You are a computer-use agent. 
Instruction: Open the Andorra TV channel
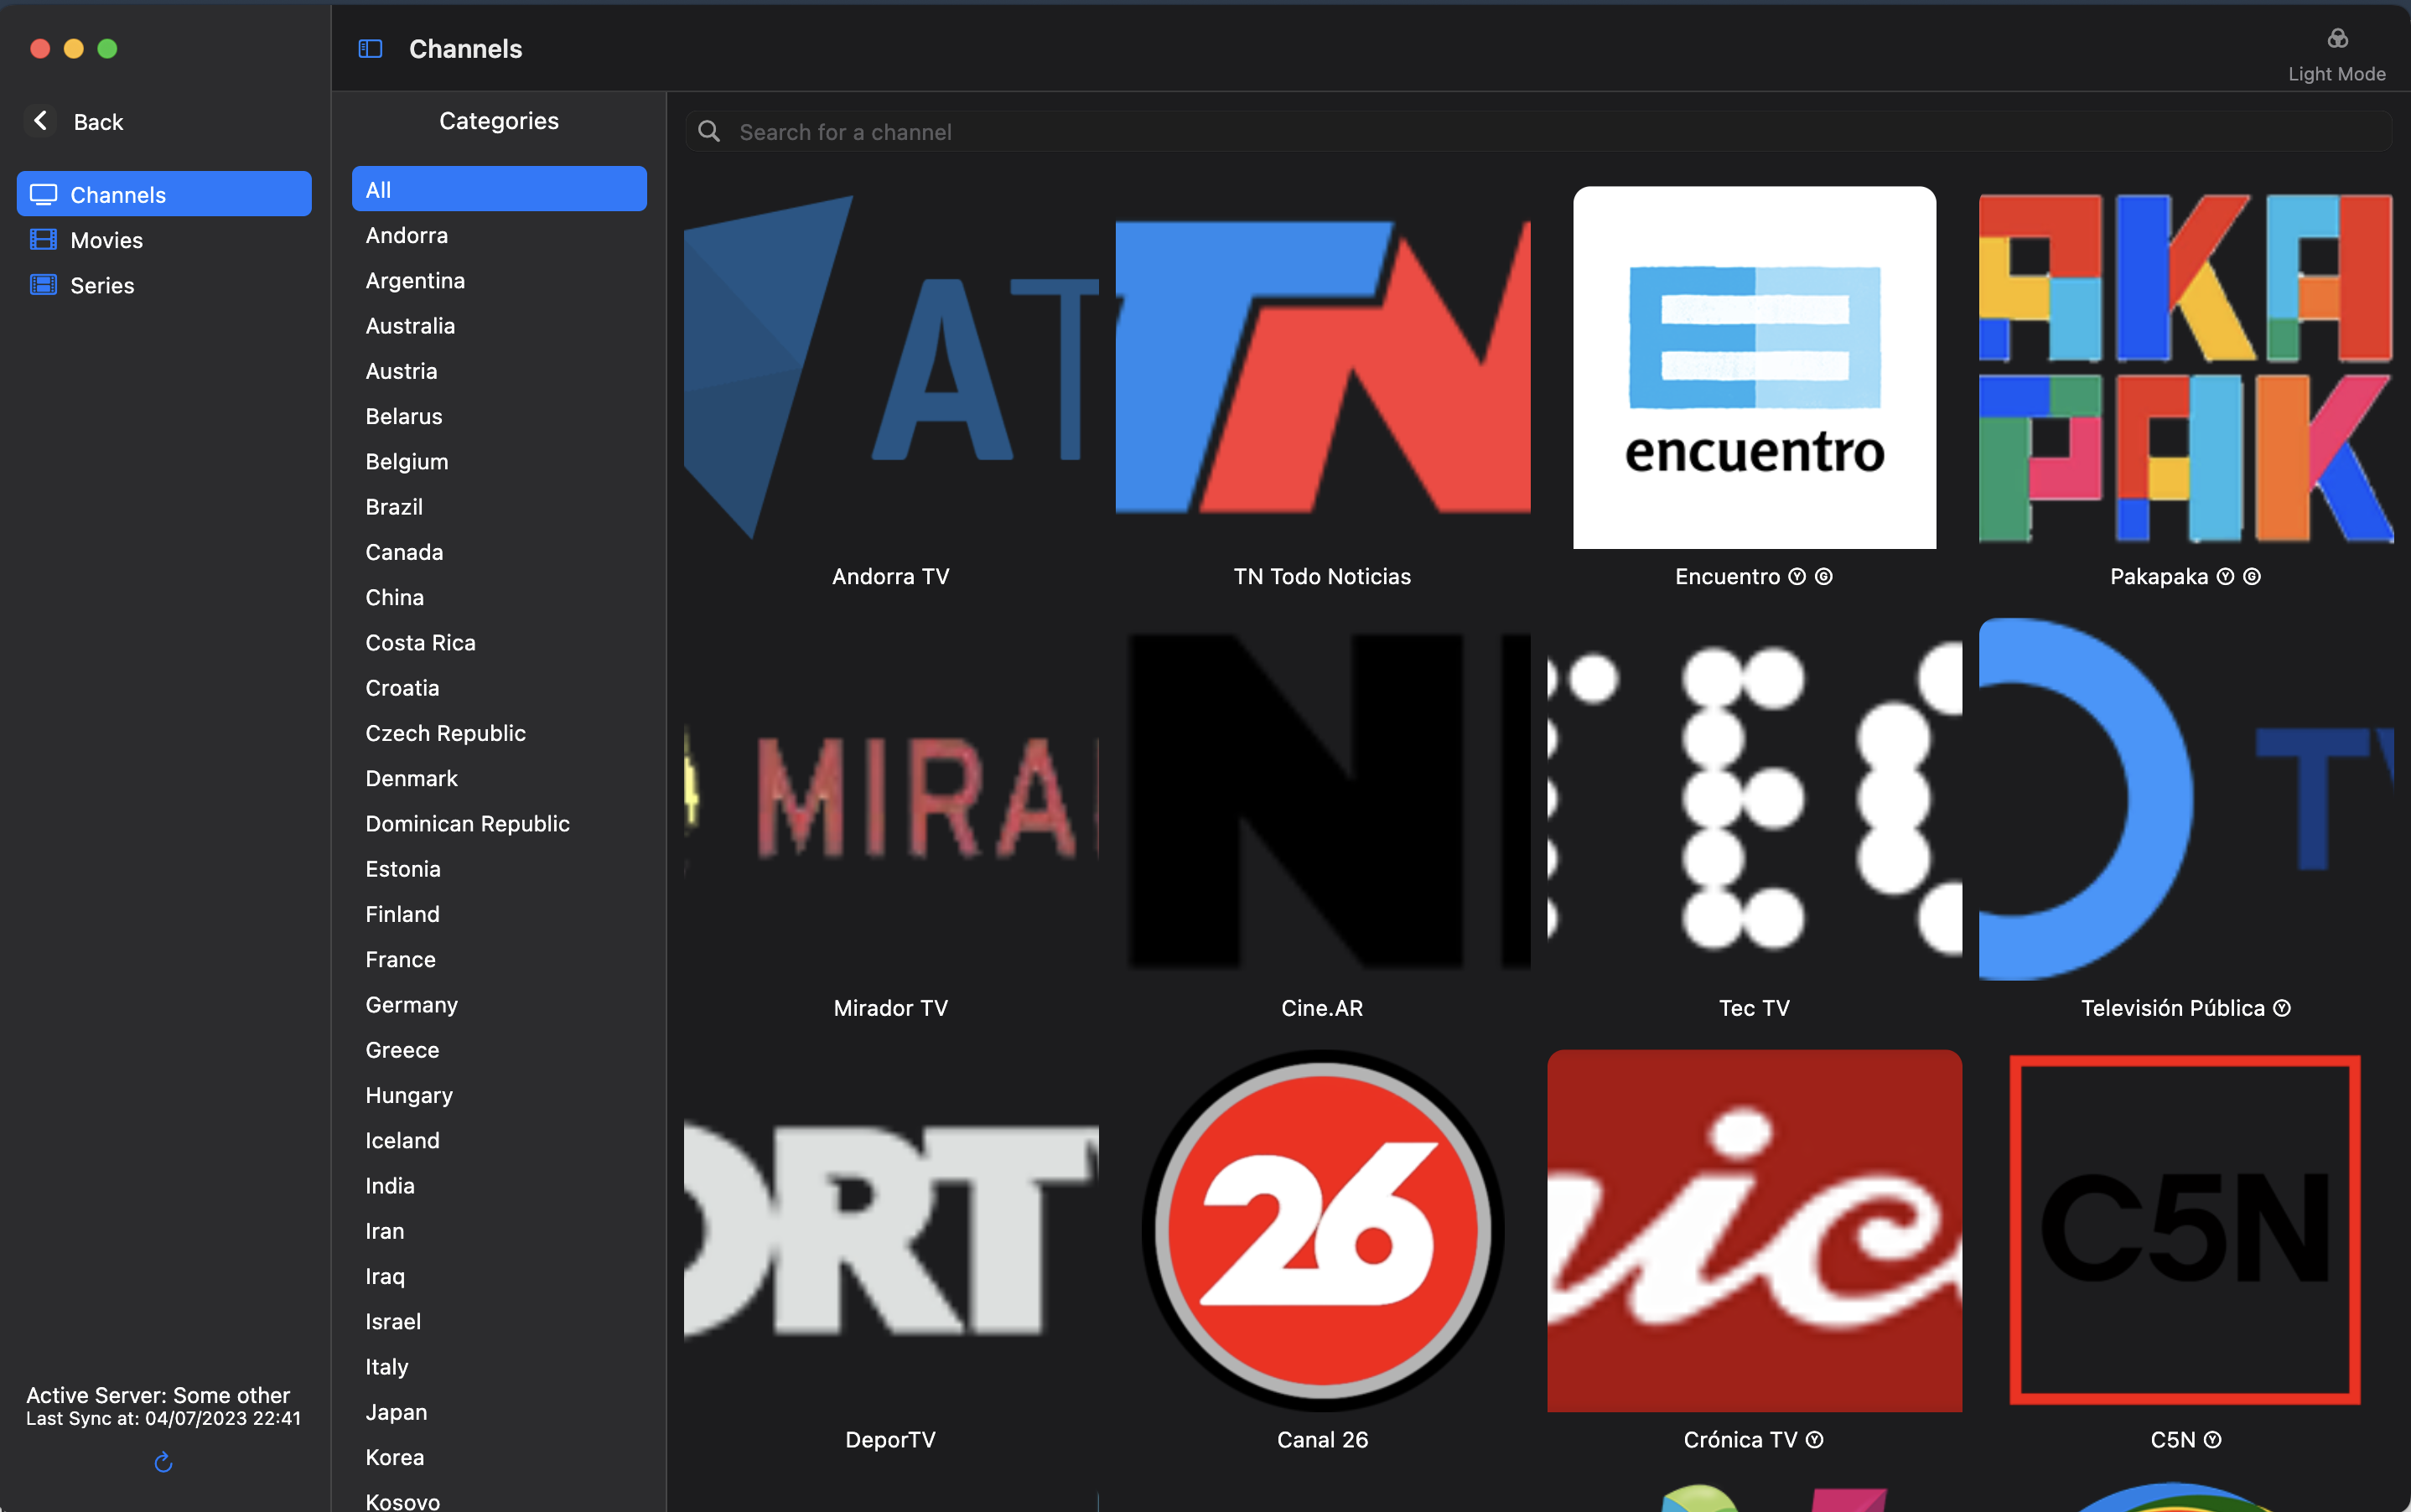click(890, 368)
